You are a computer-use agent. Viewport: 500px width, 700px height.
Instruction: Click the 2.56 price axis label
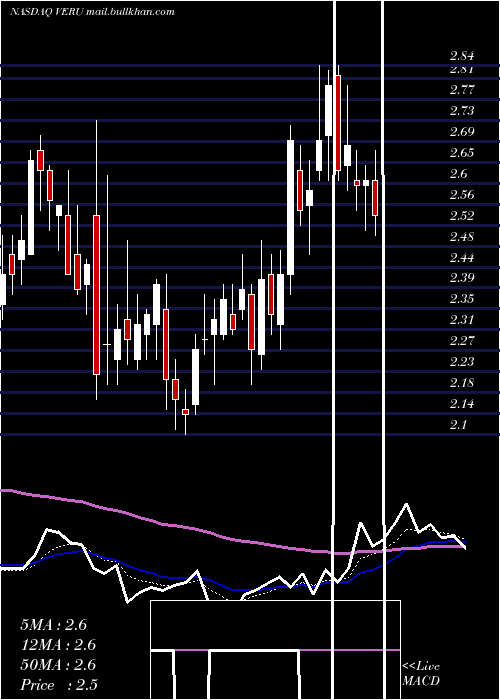pyautogui.click(x=462, y=195)
